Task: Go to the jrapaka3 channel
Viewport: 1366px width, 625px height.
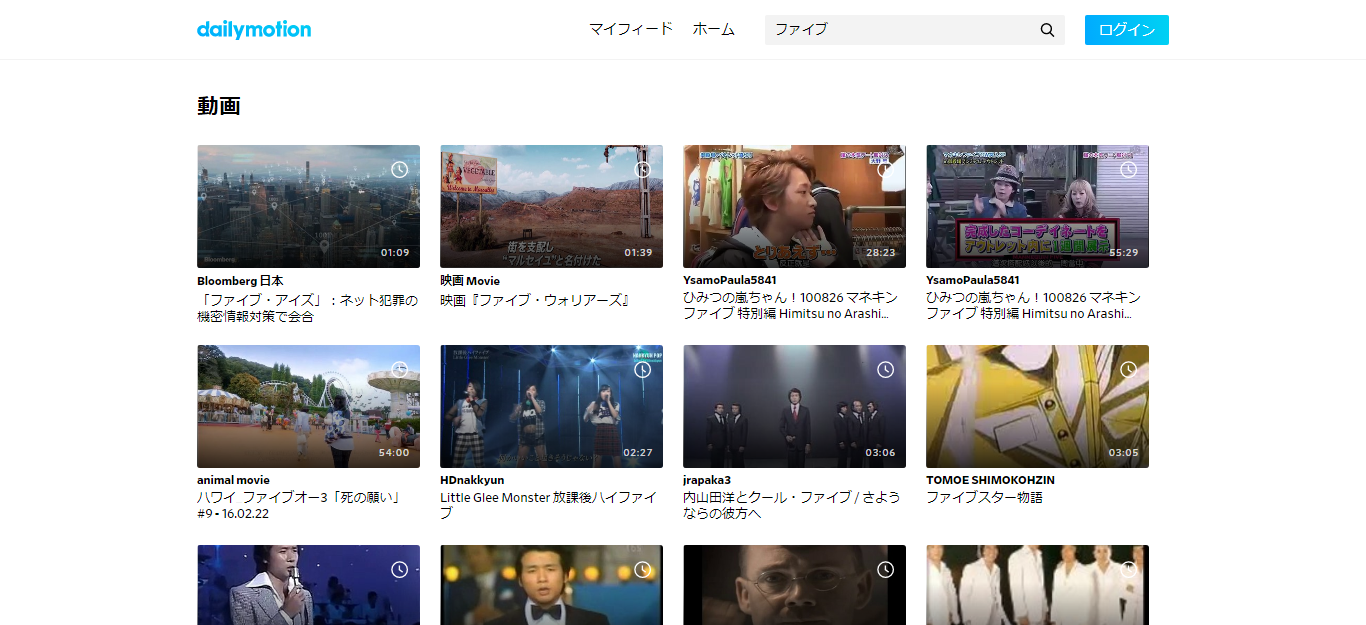Action: click(707, 480)
